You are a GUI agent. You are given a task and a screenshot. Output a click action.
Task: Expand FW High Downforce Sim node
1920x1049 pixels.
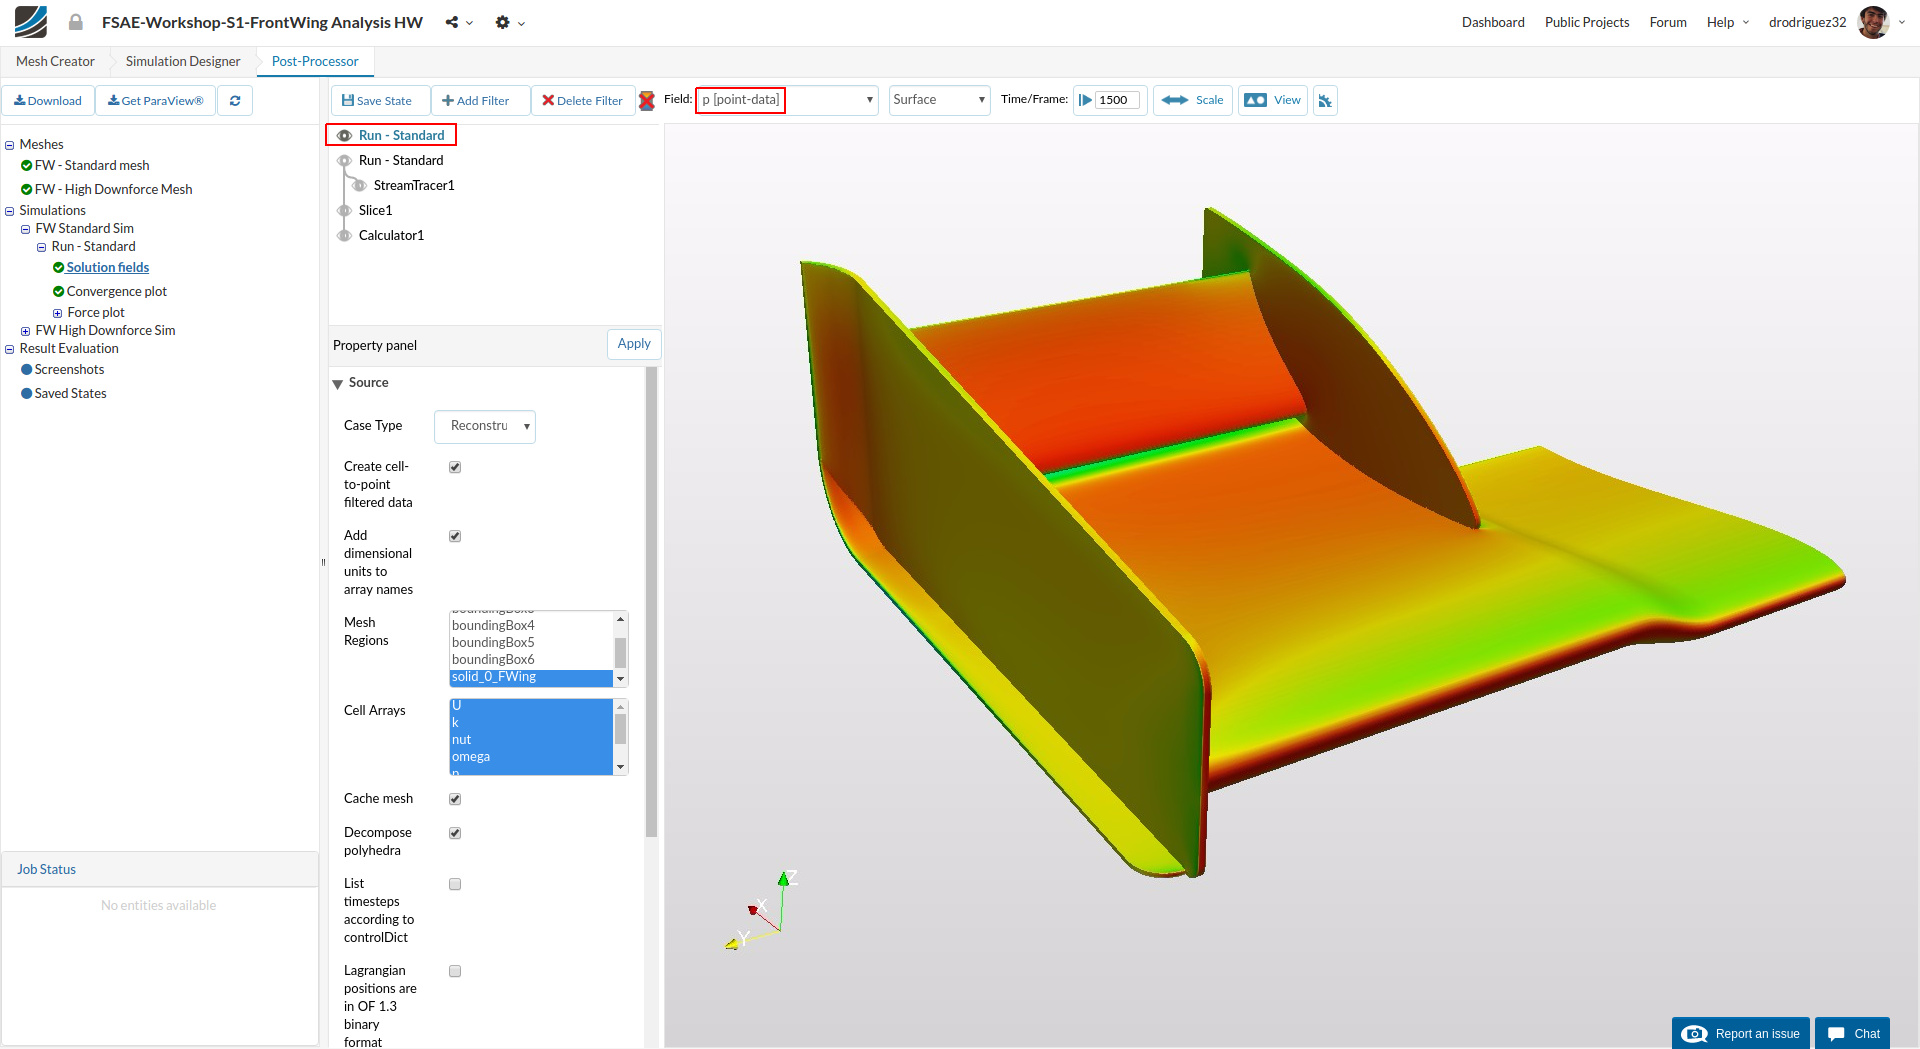click(x=26, y=332)
